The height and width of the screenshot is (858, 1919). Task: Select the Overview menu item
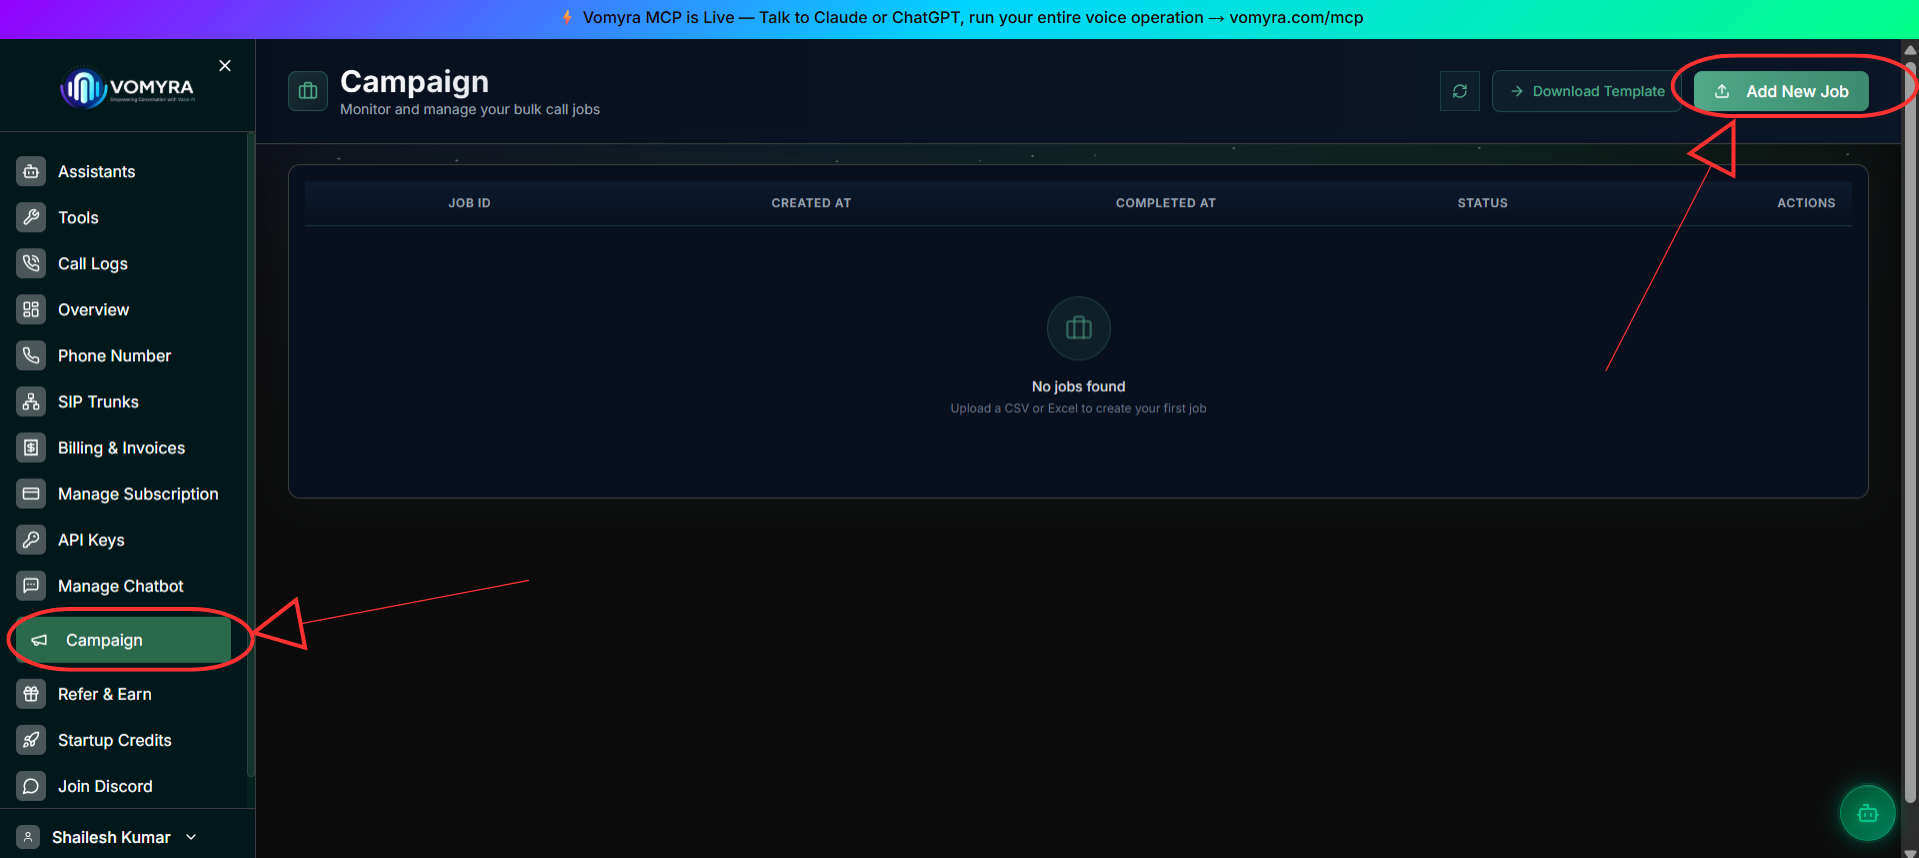(126, 310)
